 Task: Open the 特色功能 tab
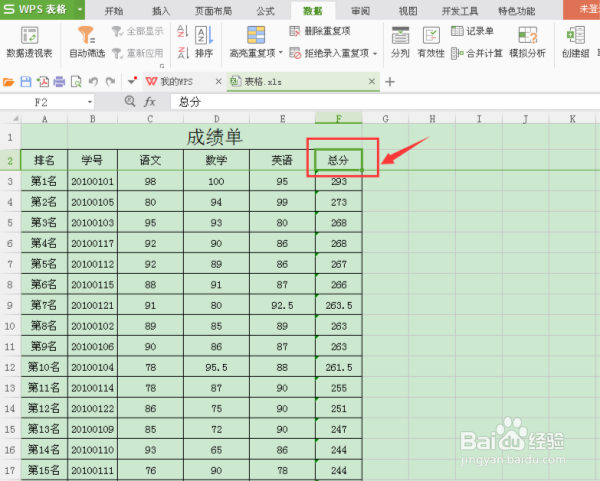[517, 11]
